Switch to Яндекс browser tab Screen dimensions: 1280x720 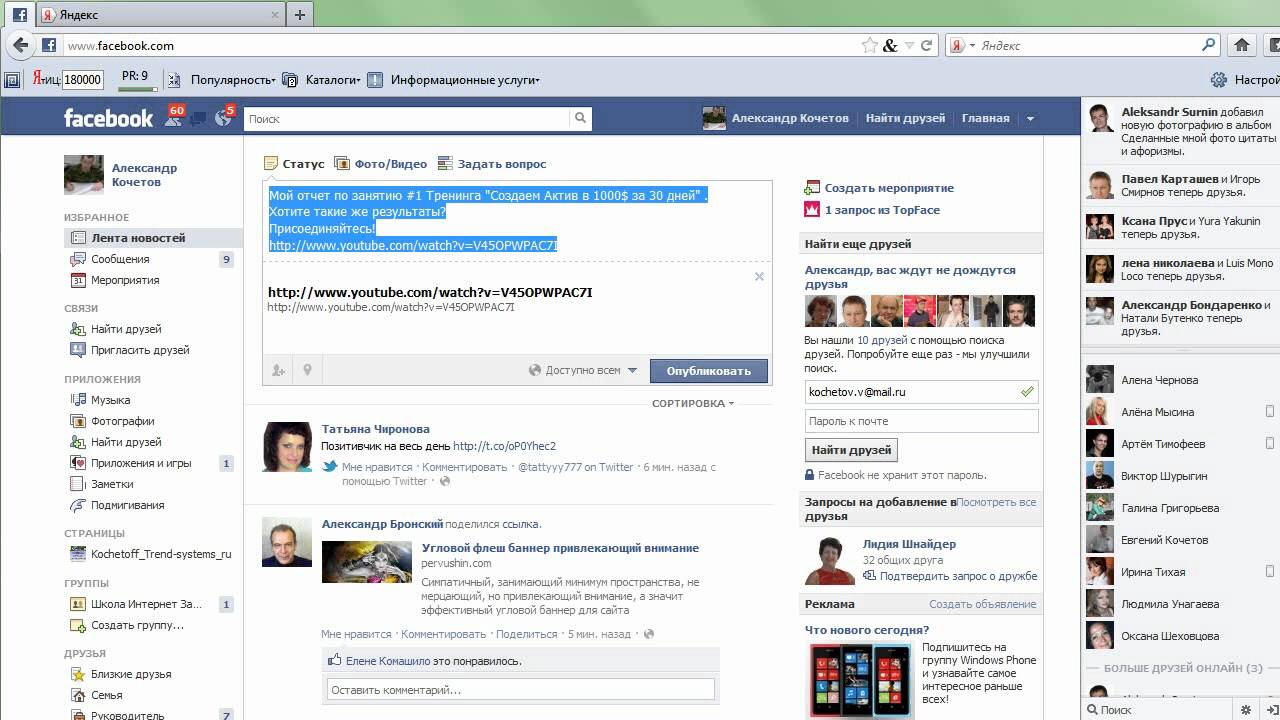click(x=160, y=15)
